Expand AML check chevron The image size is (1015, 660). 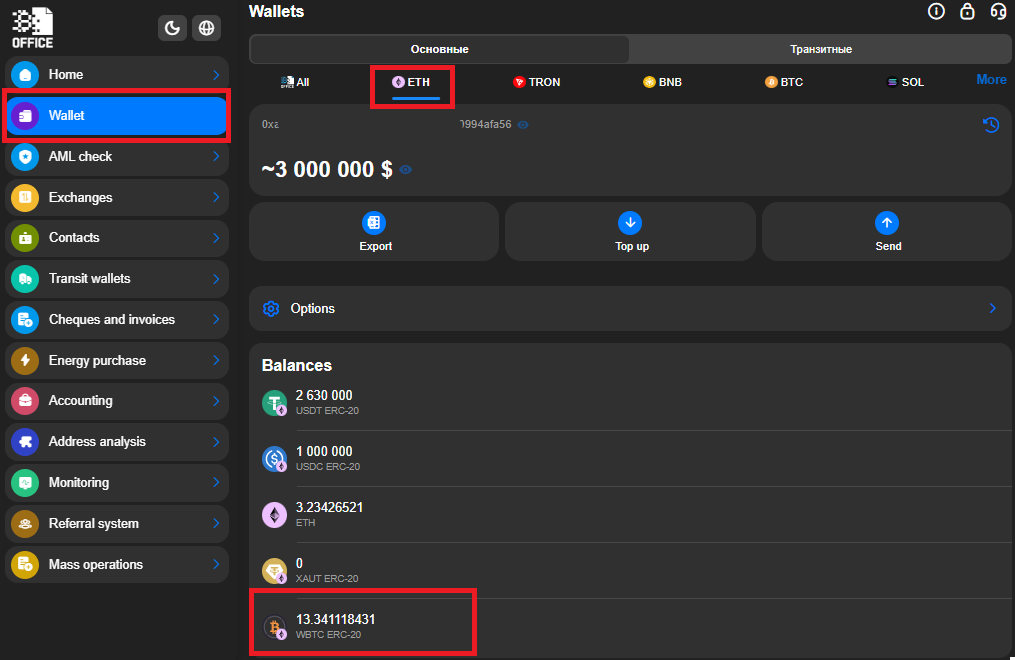pos(216,157)
